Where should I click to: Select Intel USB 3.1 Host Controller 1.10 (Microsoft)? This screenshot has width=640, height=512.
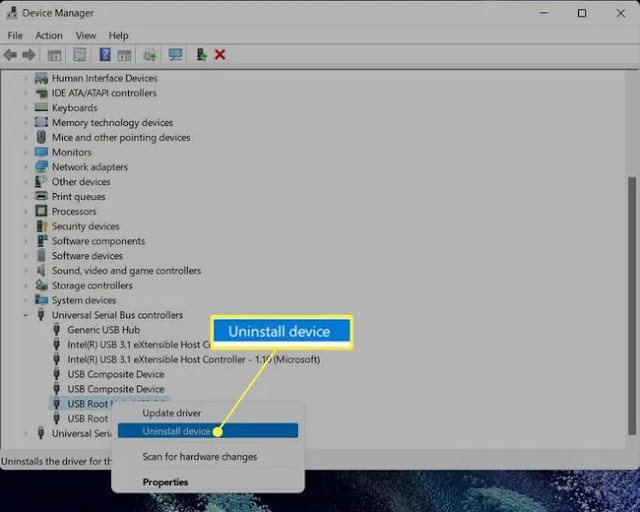[x=193, y=359]
